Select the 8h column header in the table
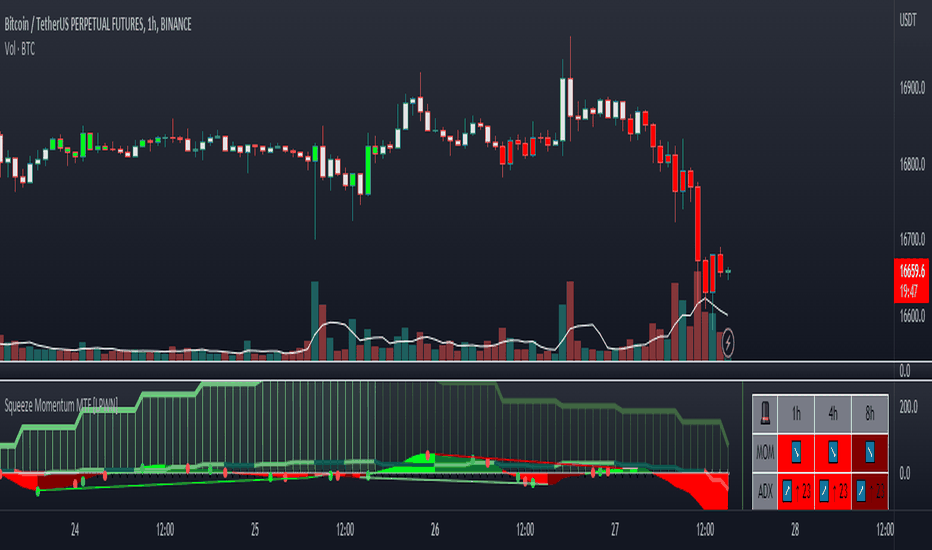The image size is (932, 550). click(870, 414)
